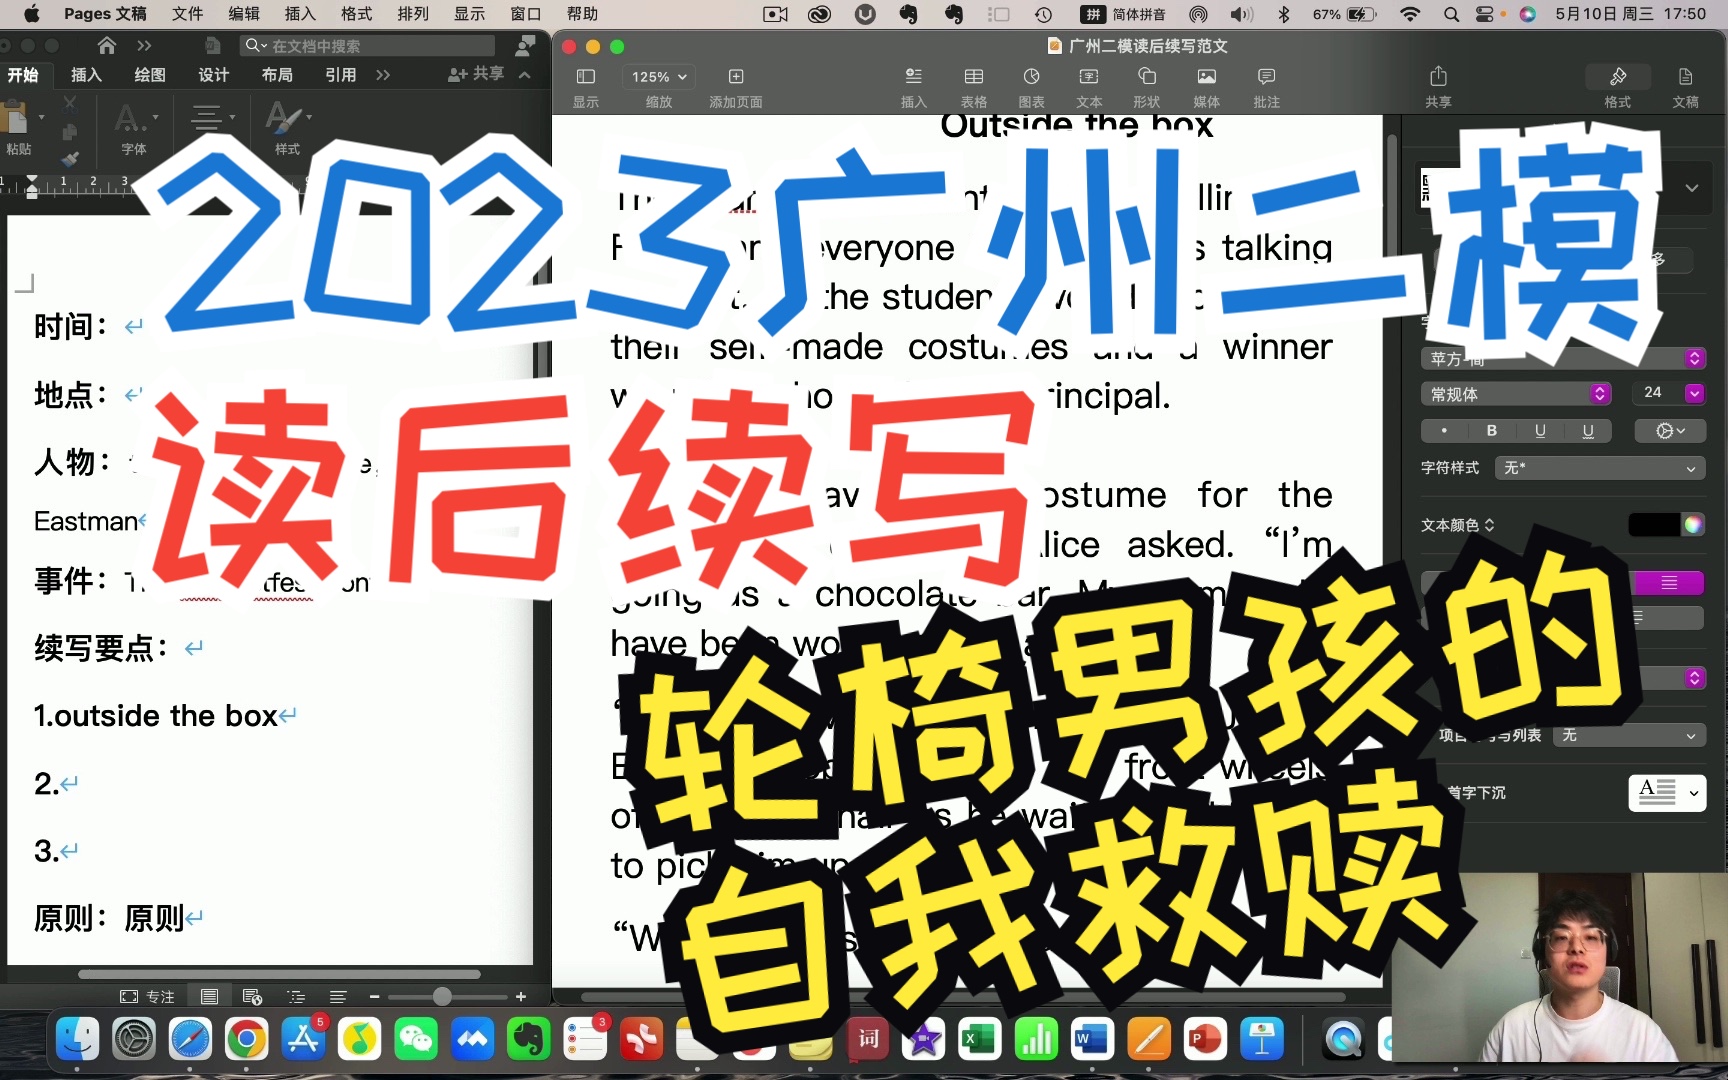Click the Word zoom-out minus button
The image size is (1728, 1080).
374,996
